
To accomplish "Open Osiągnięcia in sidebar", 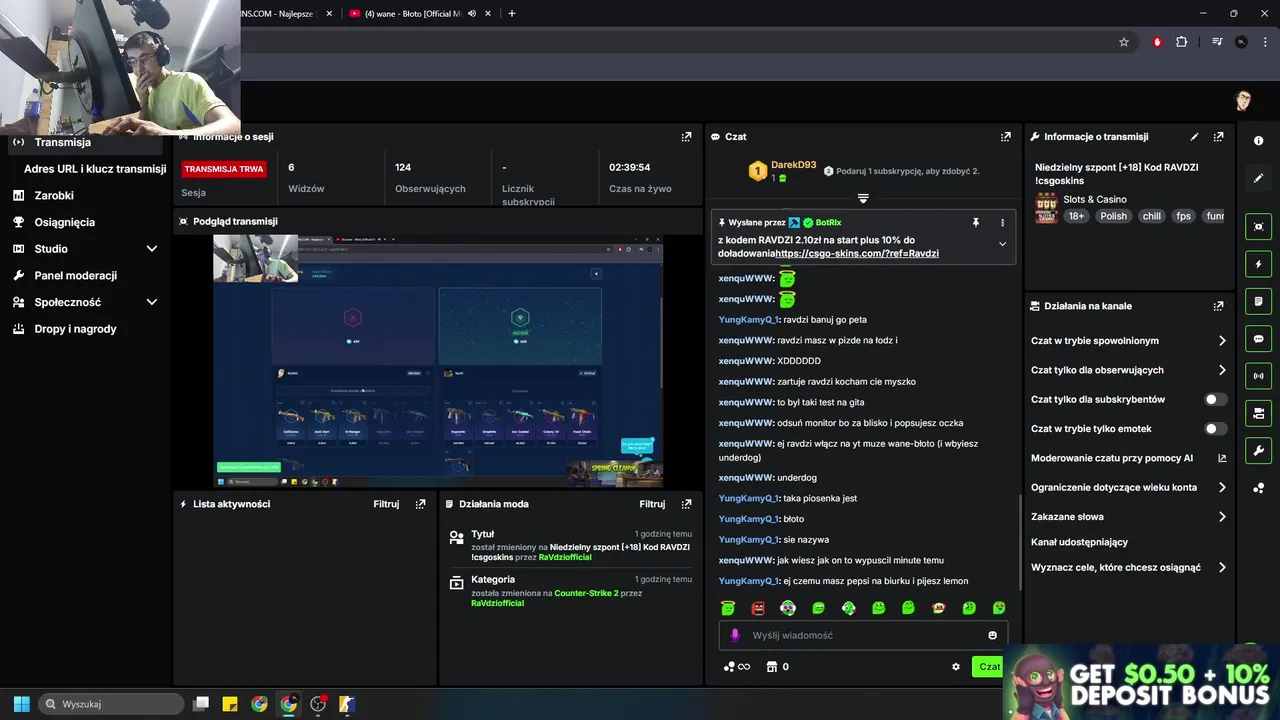I will tap(64, 222).
